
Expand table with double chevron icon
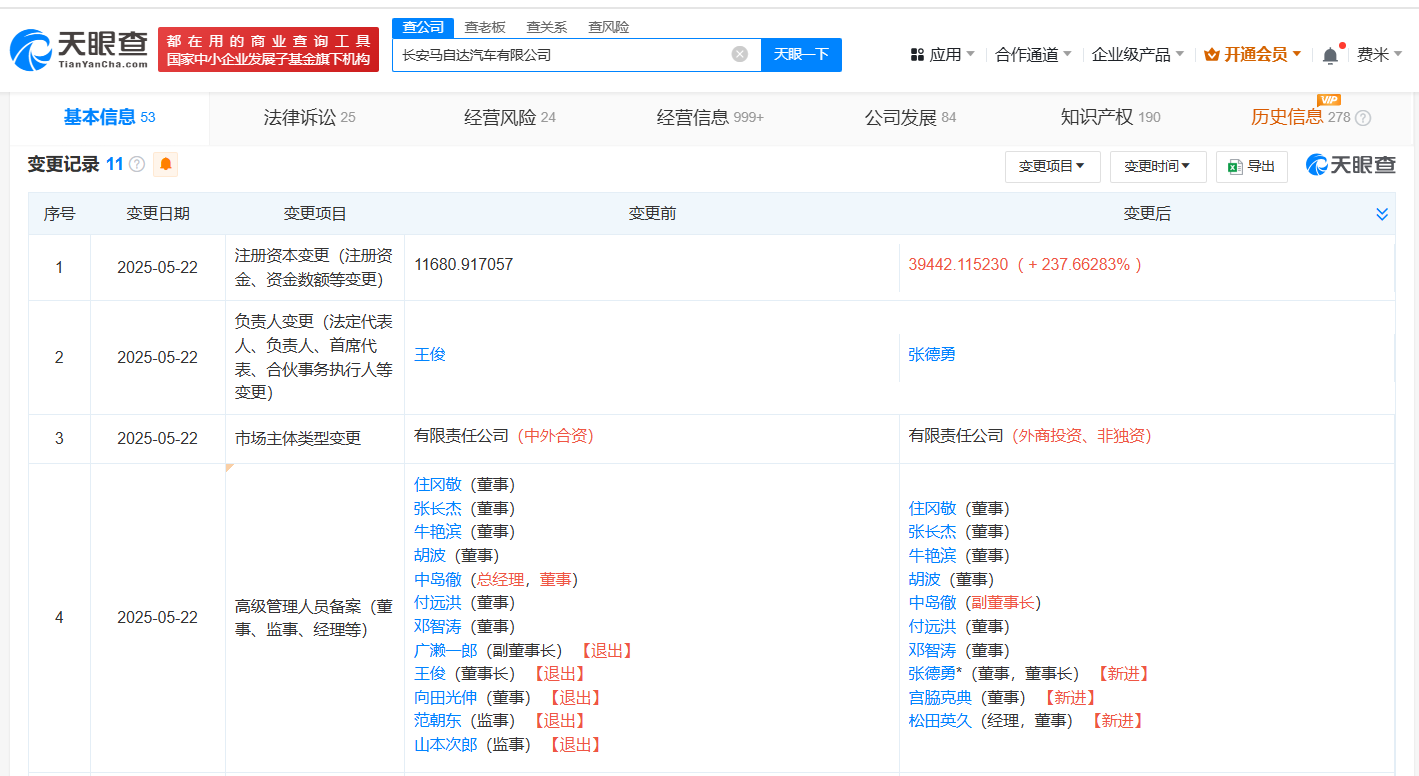(x=1382, y=214)
